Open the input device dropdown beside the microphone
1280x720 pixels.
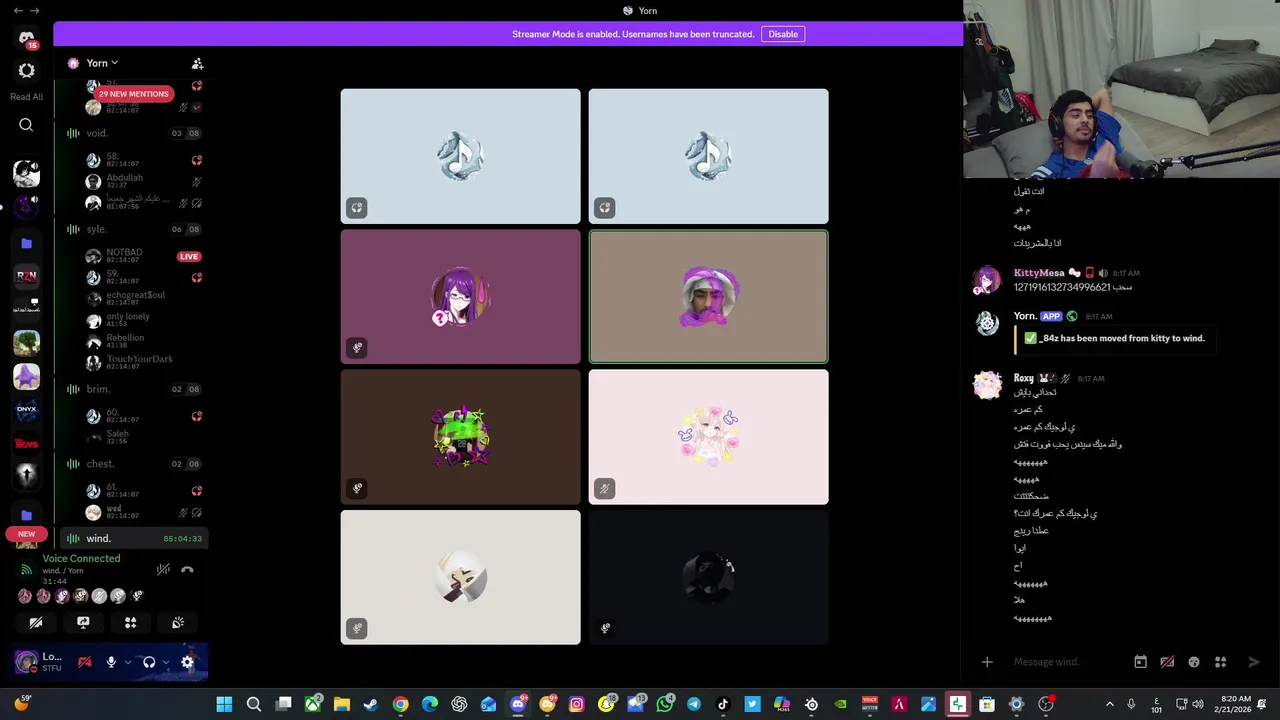point(127,662)
